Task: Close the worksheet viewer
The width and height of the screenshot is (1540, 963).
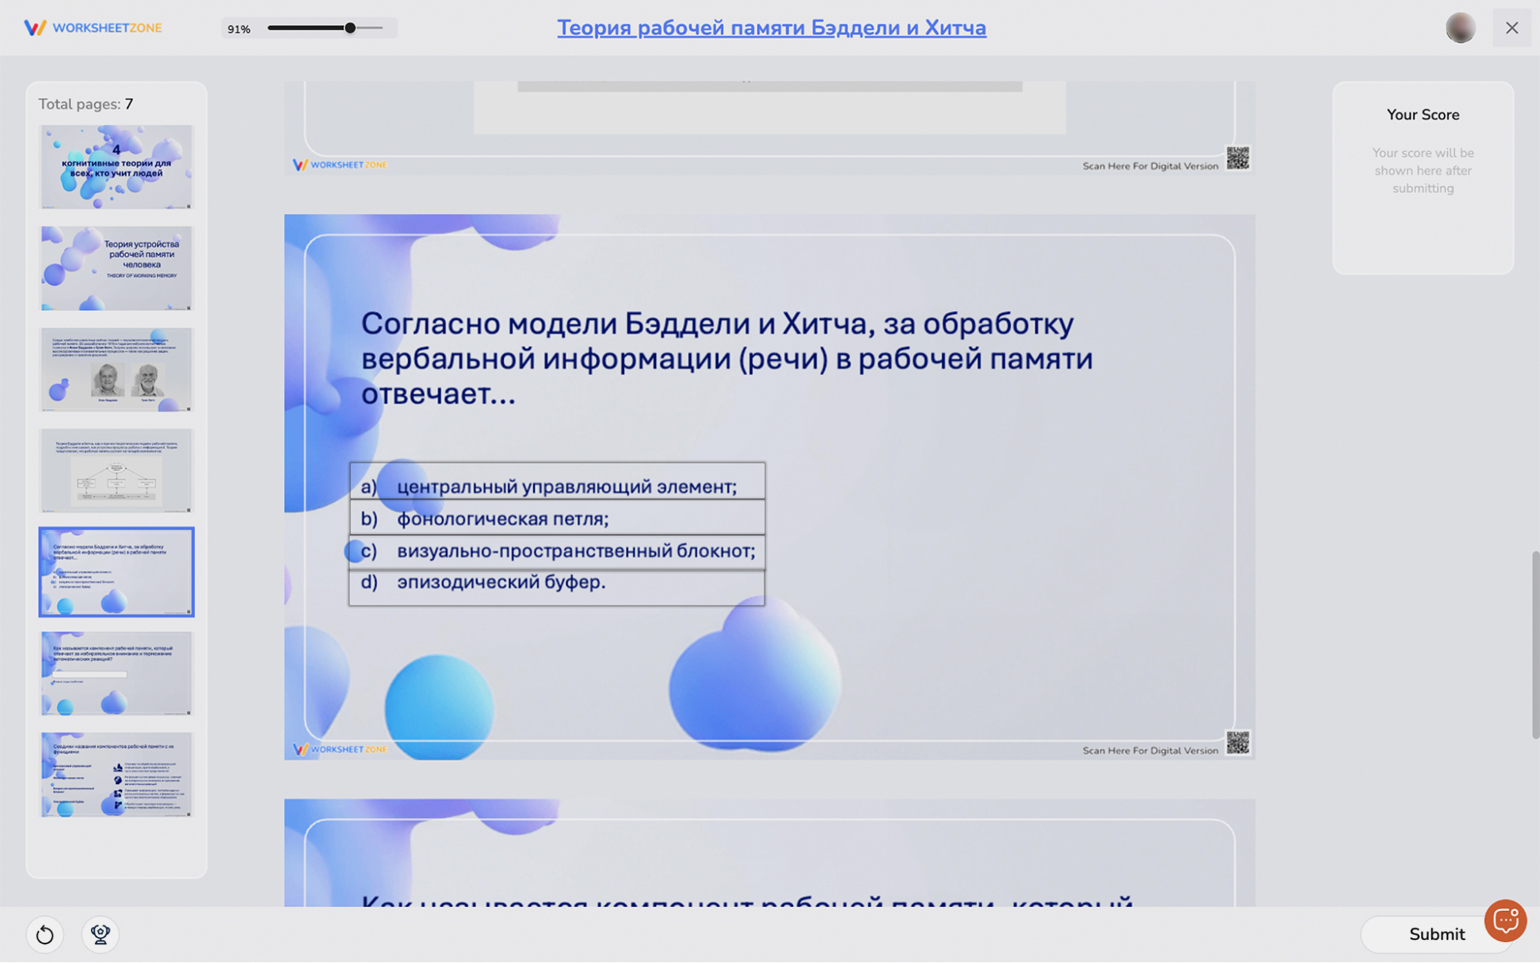Action: click(1512, 28)
